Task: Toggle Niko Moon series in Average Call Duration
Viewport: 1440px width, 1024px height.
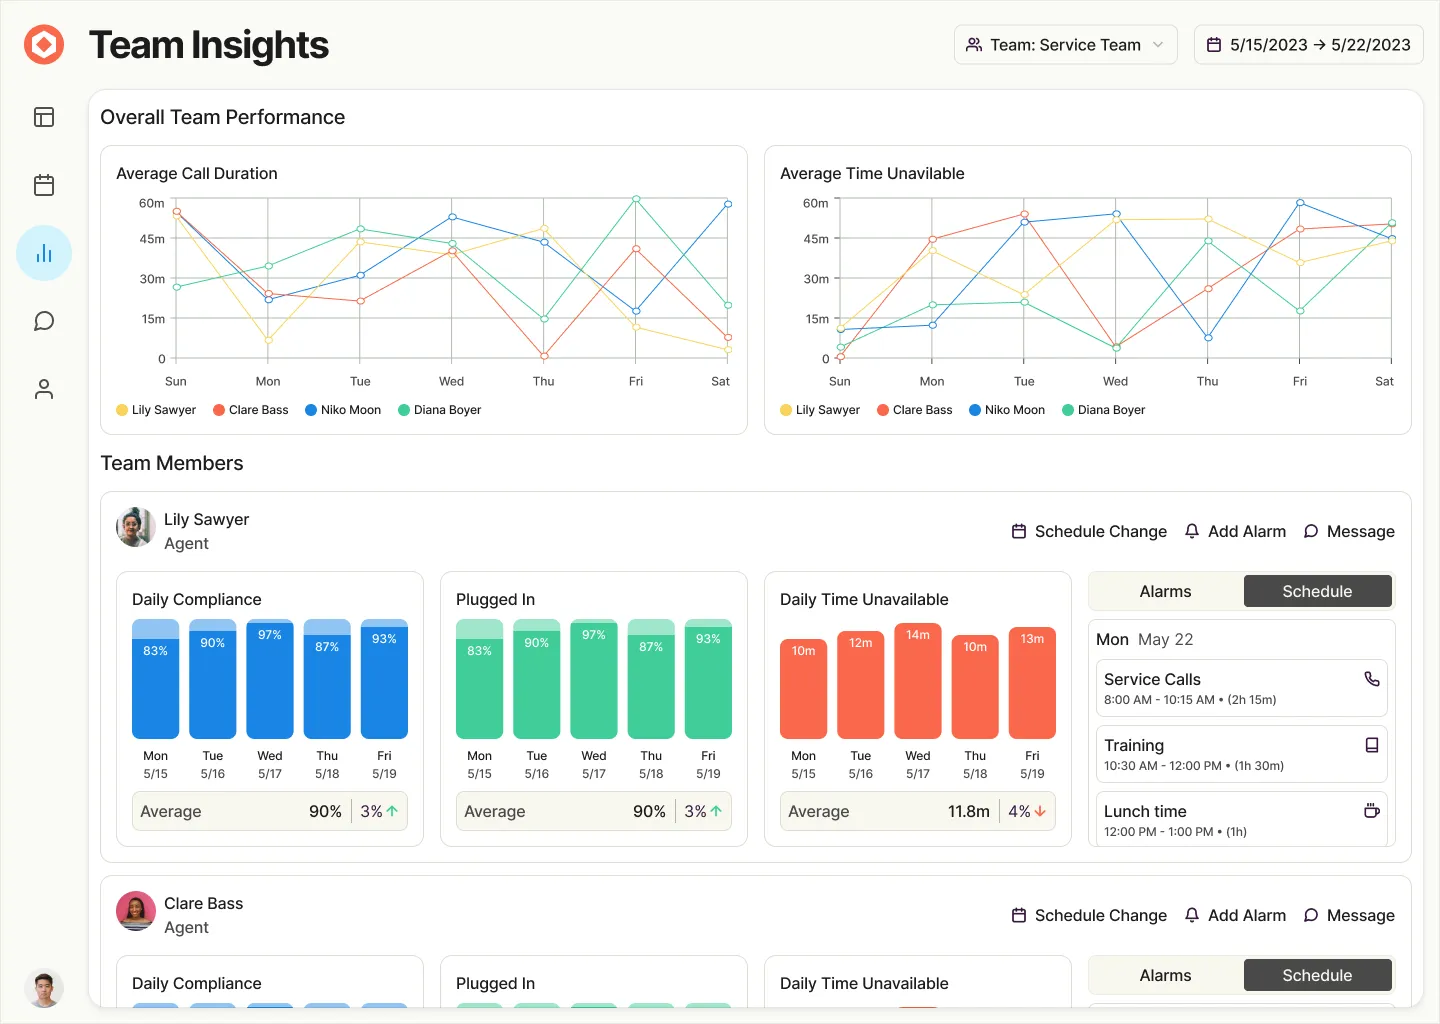Action: point(343,410)
